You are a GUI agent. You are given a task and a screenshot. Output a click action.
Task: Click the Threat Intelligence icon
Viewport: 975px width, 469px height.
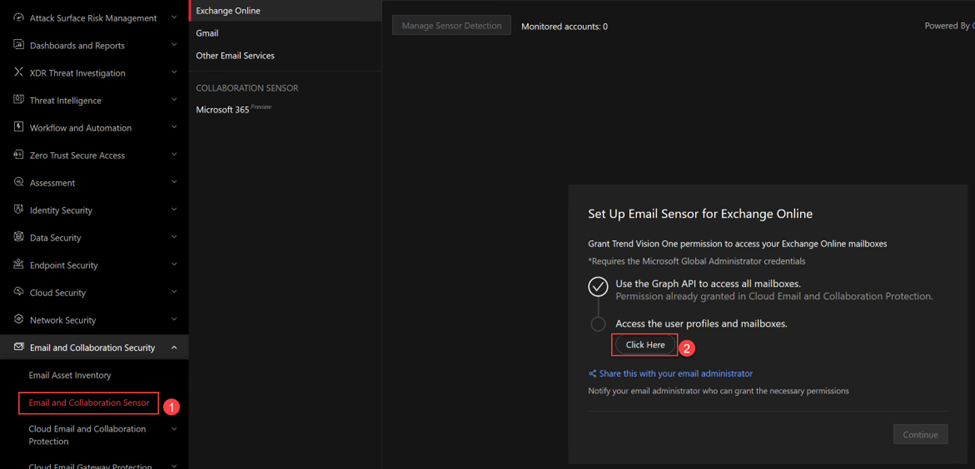tap(18, 100)
